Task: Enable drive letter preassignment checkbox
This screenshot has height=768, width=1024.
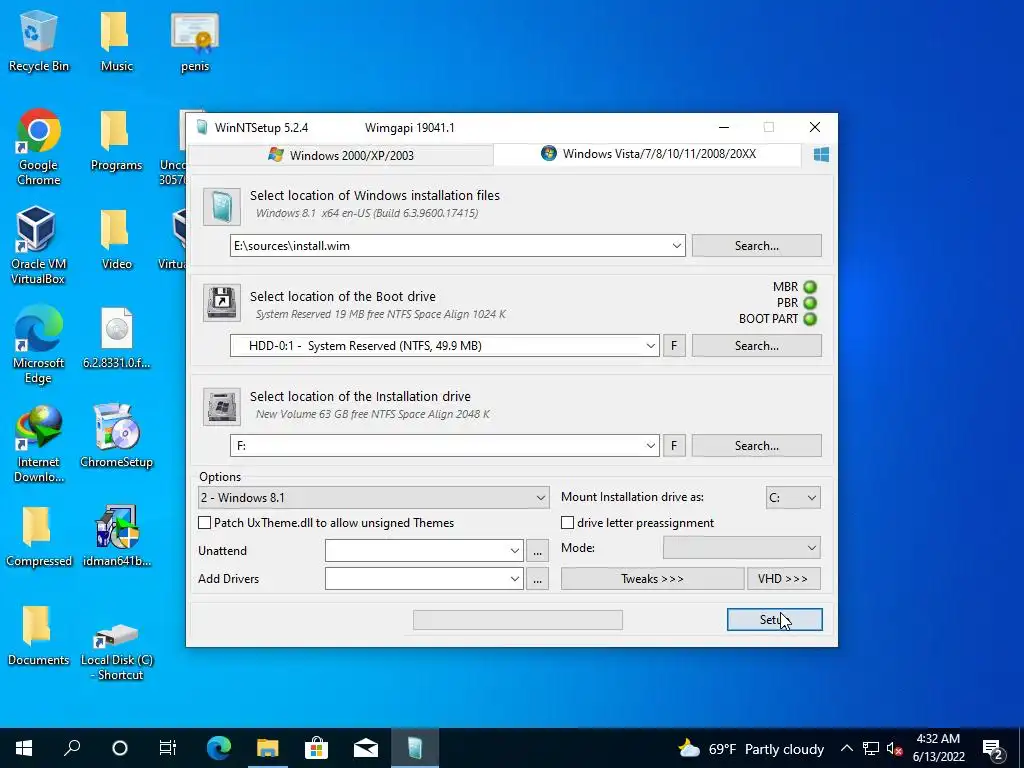Action: [568, 522]
